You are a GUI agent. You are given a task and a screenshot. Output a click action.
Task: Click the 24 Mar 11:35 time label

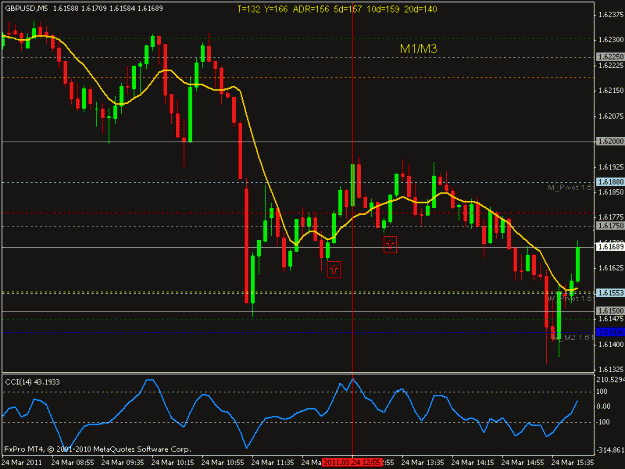pos(273,463)
